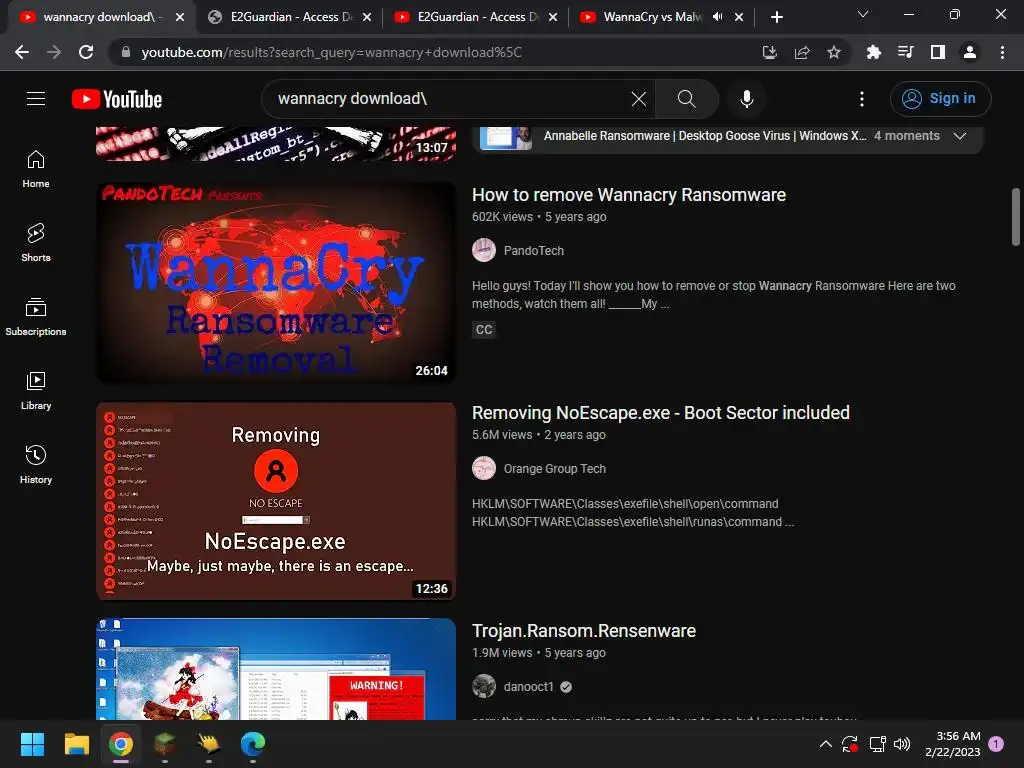Open History in the sidebar
Viewport: 1024px width, 768px height.
[x=36, y=464]
